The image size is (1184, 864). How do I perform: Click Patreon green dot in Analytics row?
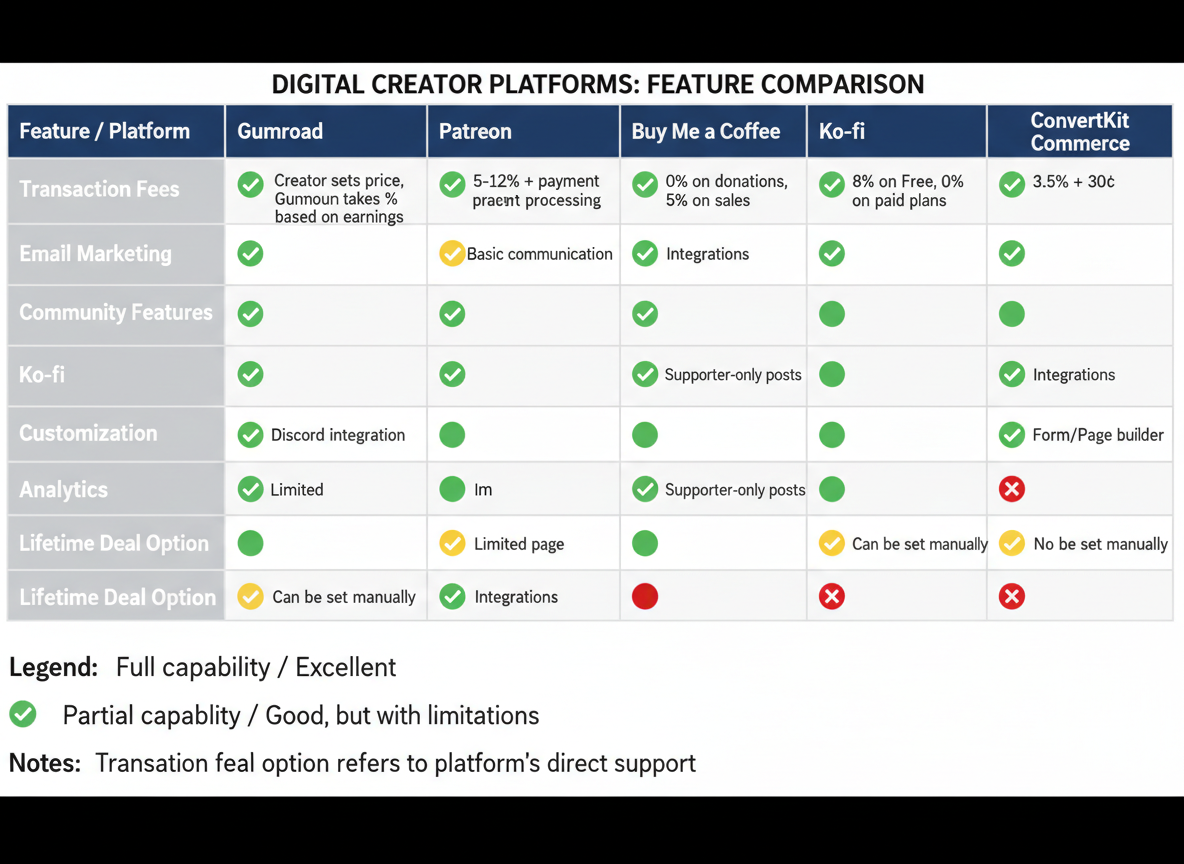coord(452,489)
